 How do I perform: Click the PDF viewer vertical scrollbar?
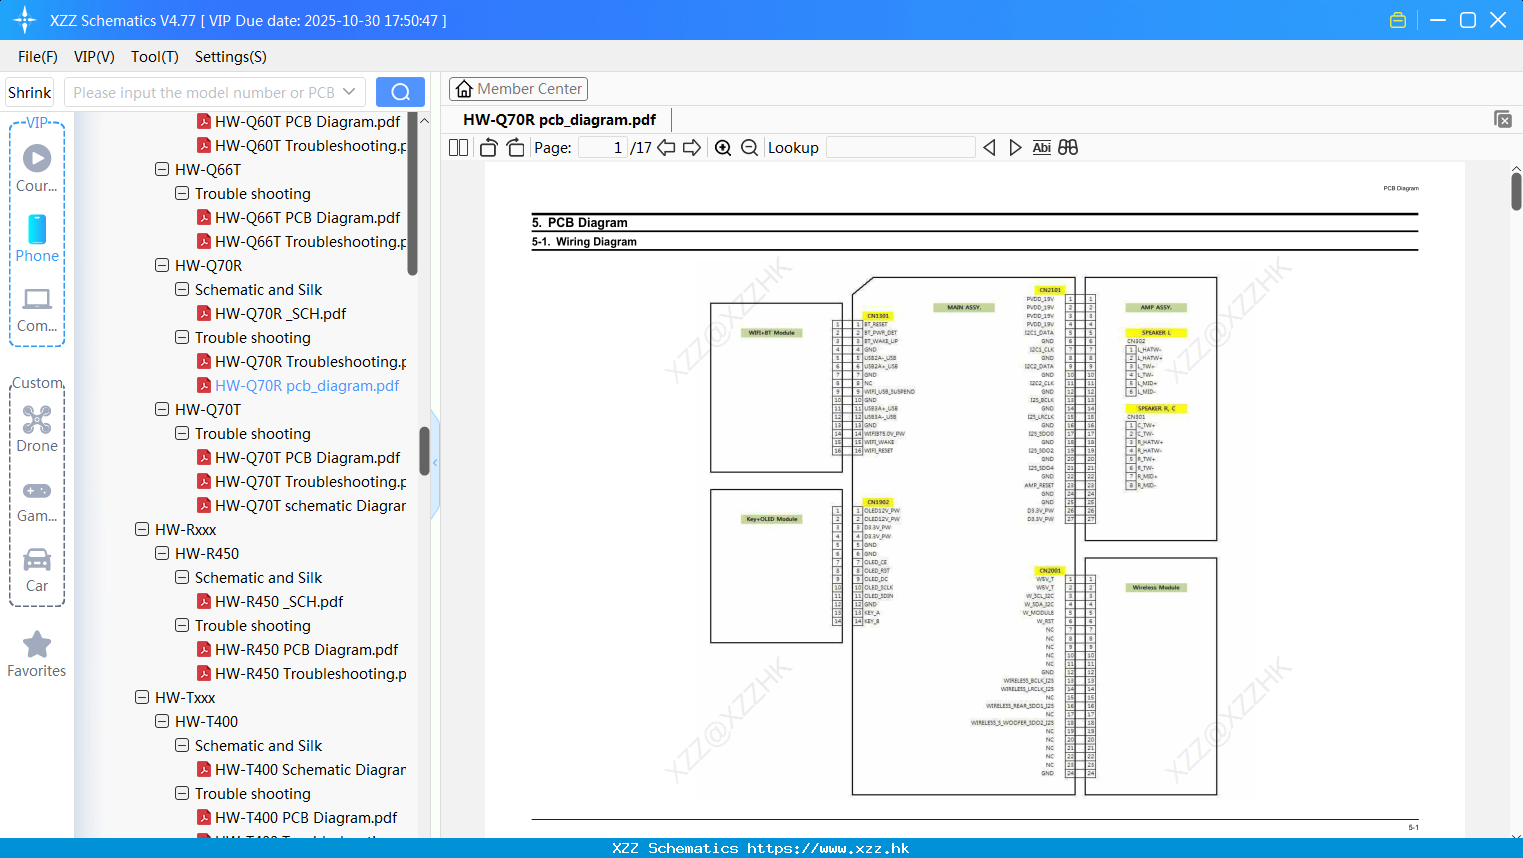1516,191
